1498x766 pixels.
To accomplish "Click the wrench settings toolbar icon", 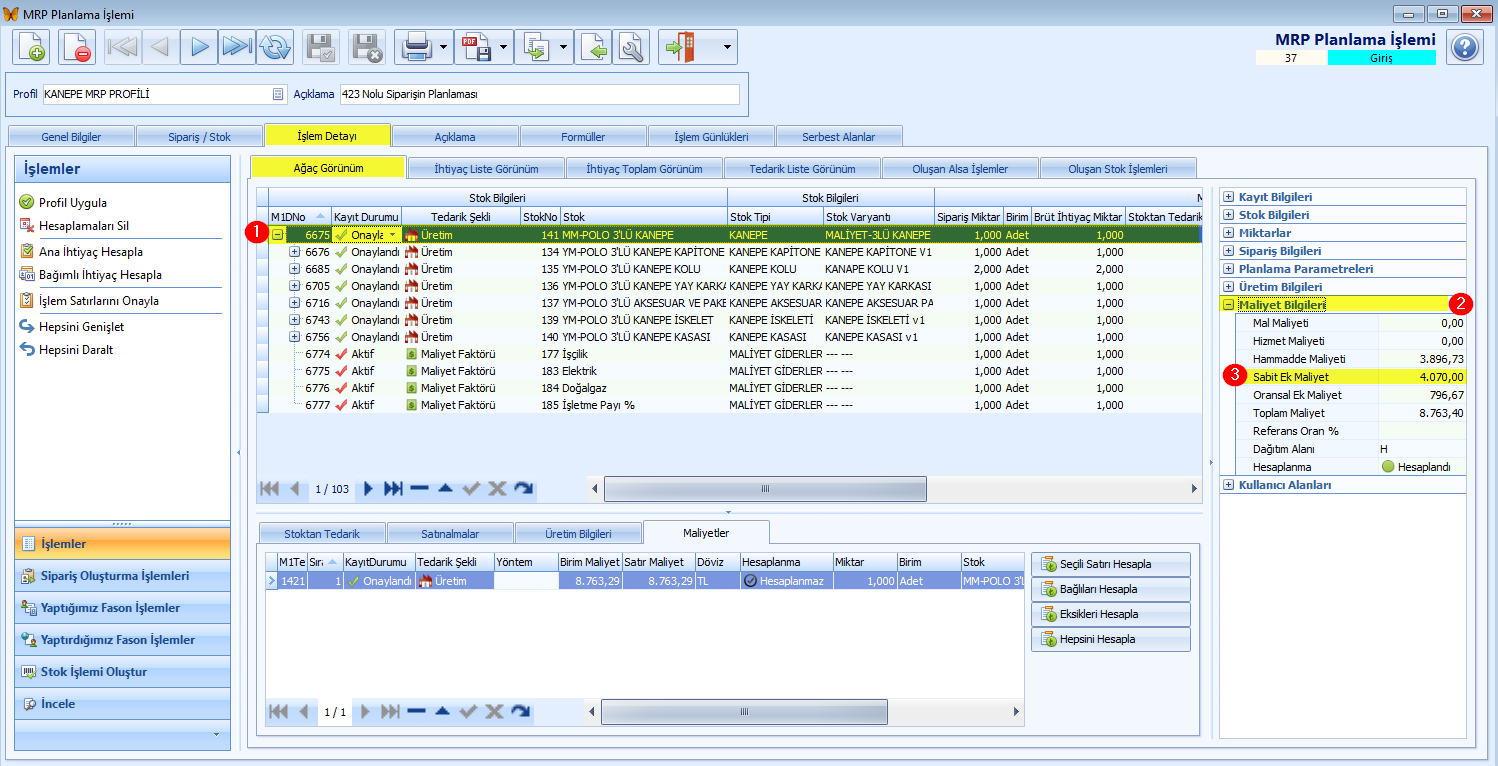I will (631, 47).
